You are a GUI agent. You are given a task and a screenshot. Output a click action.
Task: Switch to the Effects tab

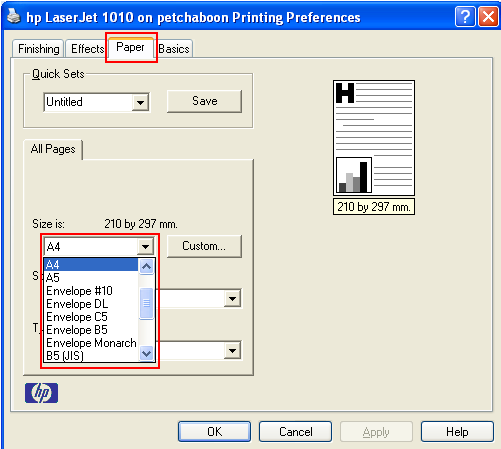87,49
